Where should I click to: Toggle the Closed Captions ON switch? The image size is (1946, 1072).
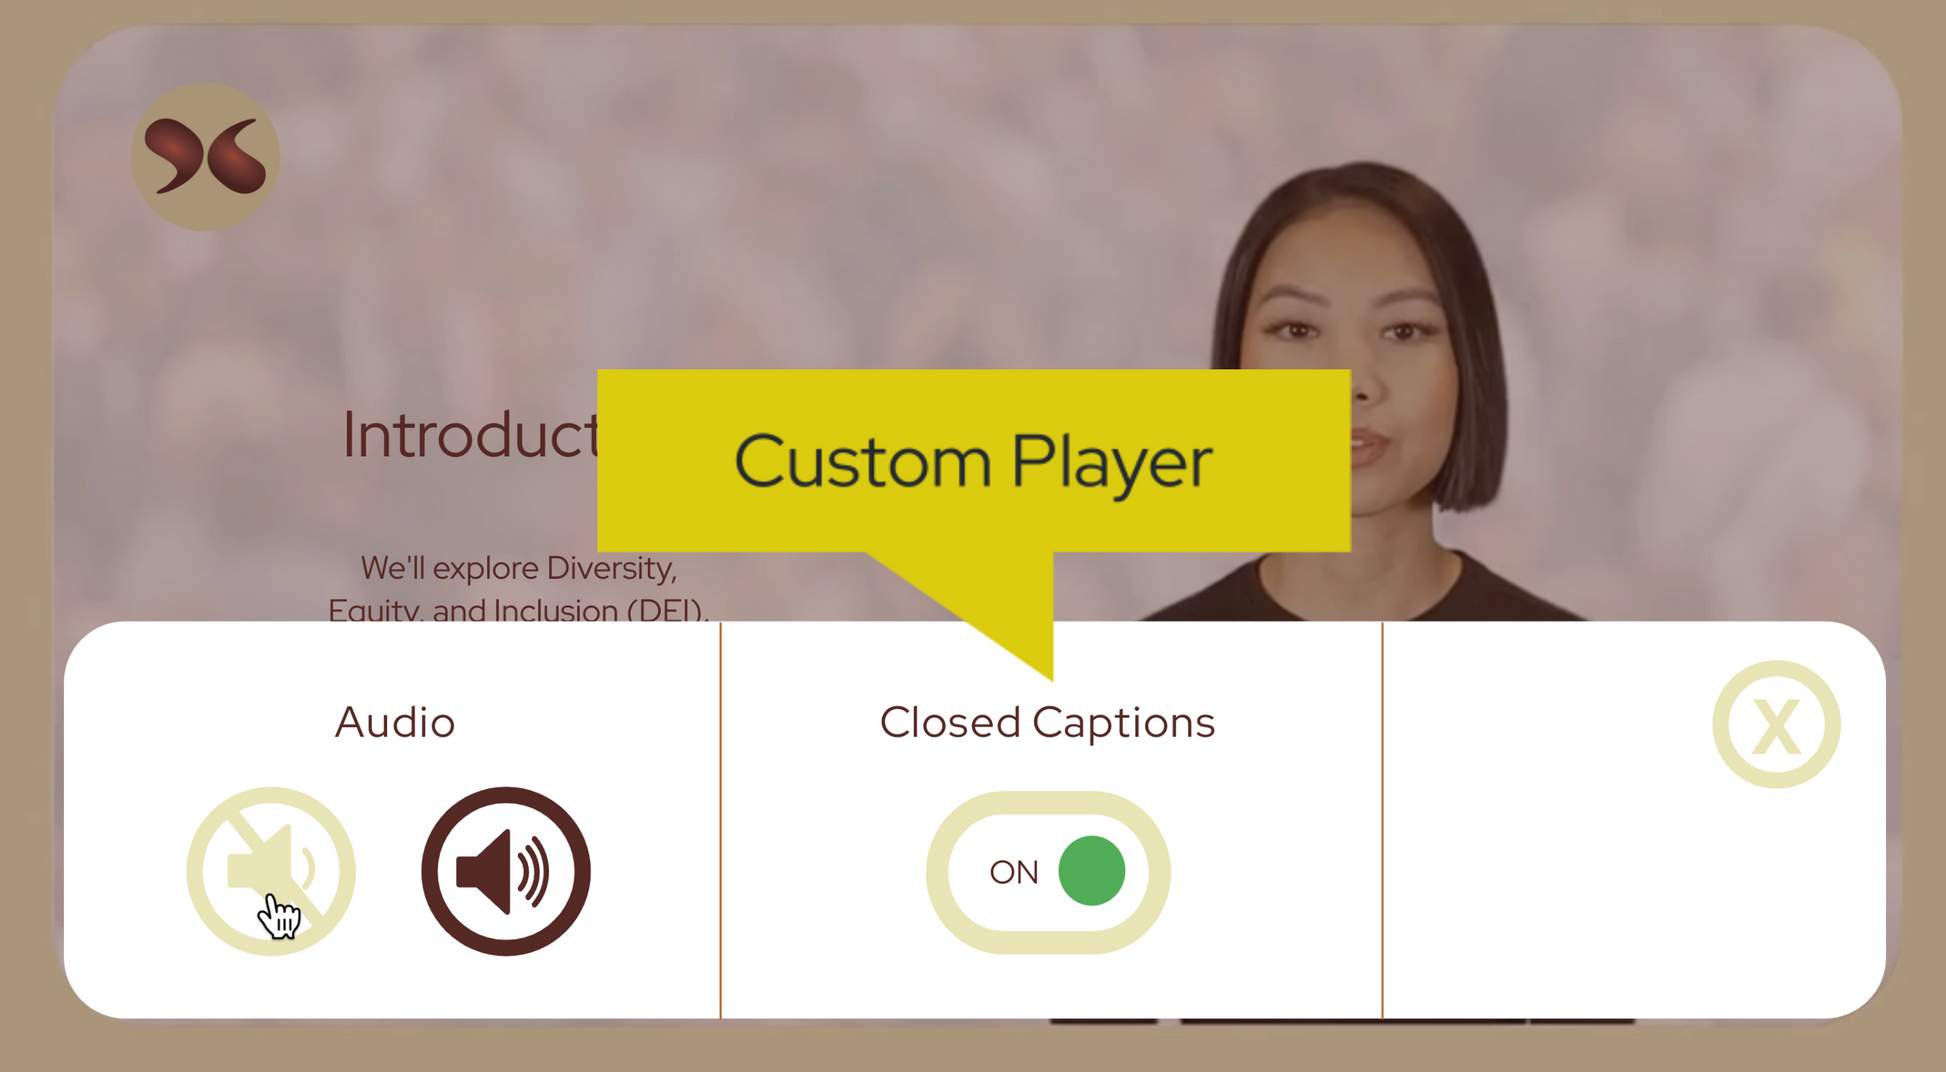click(1048, 872)
